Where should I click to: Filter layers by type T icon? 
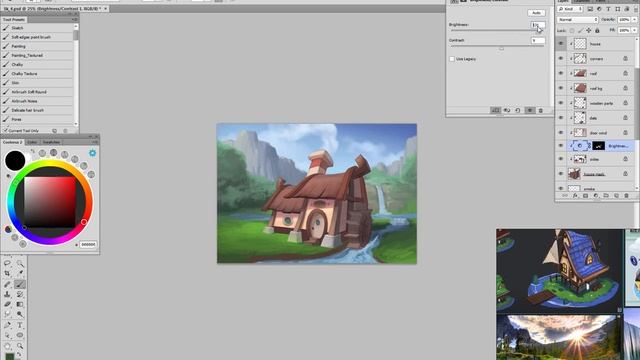[x=608, y=9]
